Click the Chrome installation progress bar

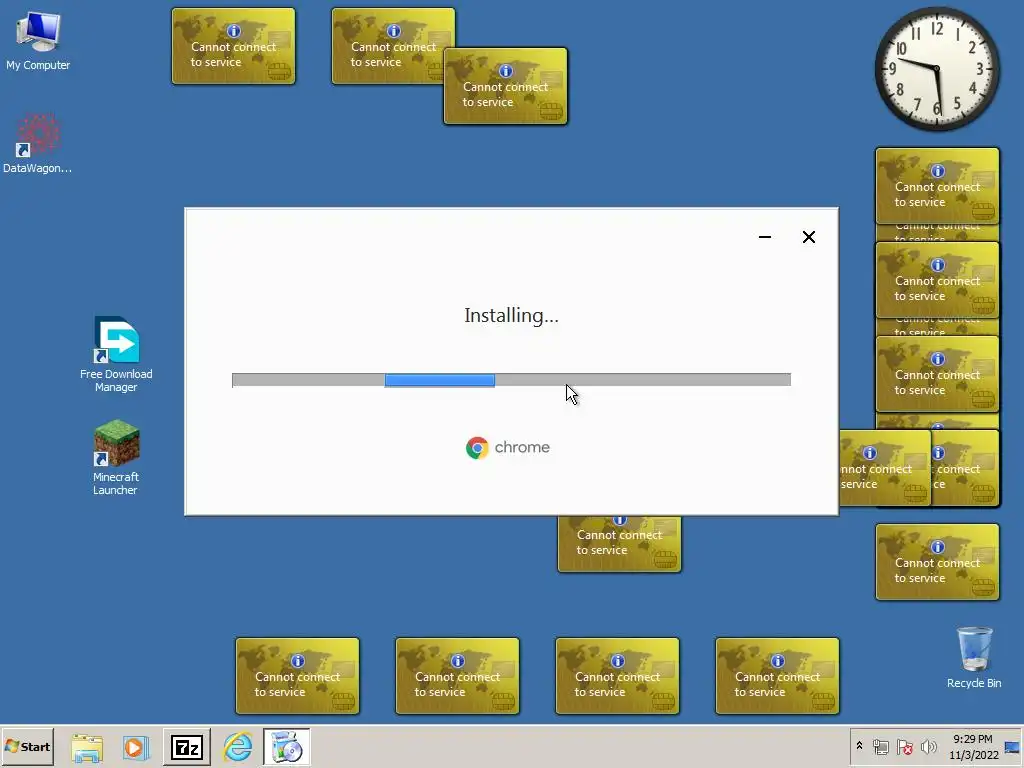pos(511,380)
